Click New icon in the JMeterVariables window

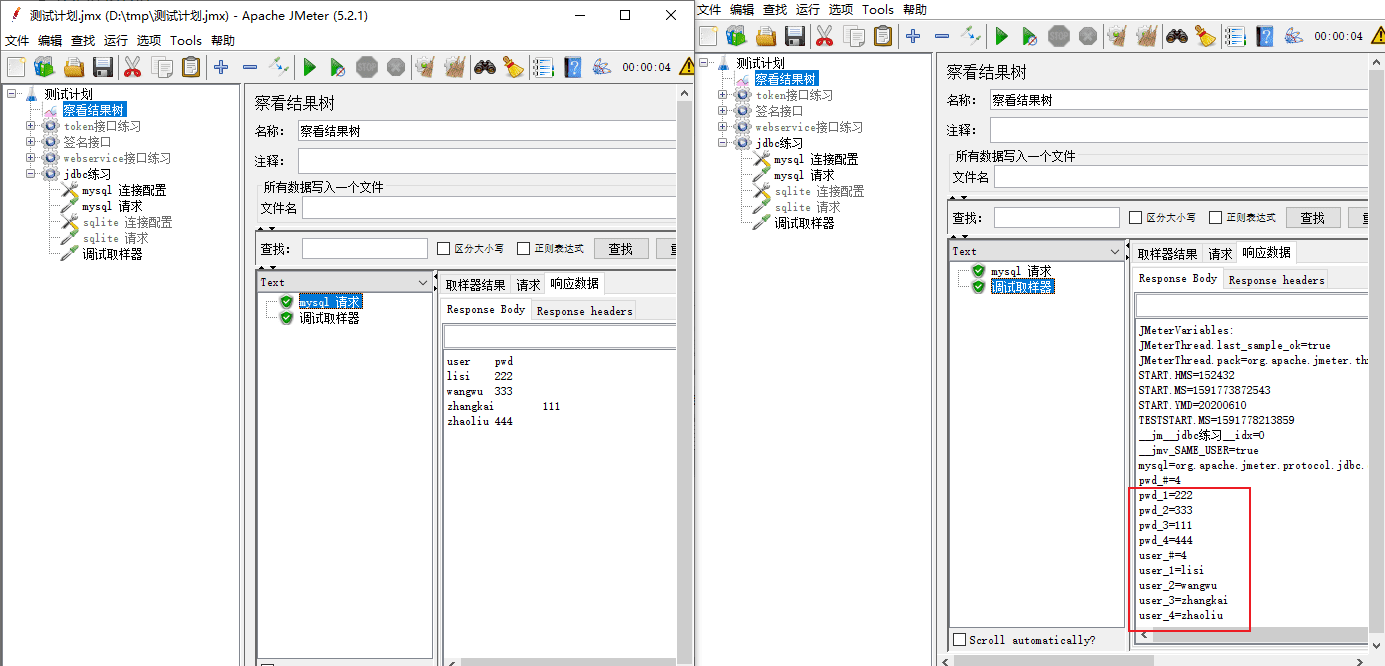(x=708, y=36)
